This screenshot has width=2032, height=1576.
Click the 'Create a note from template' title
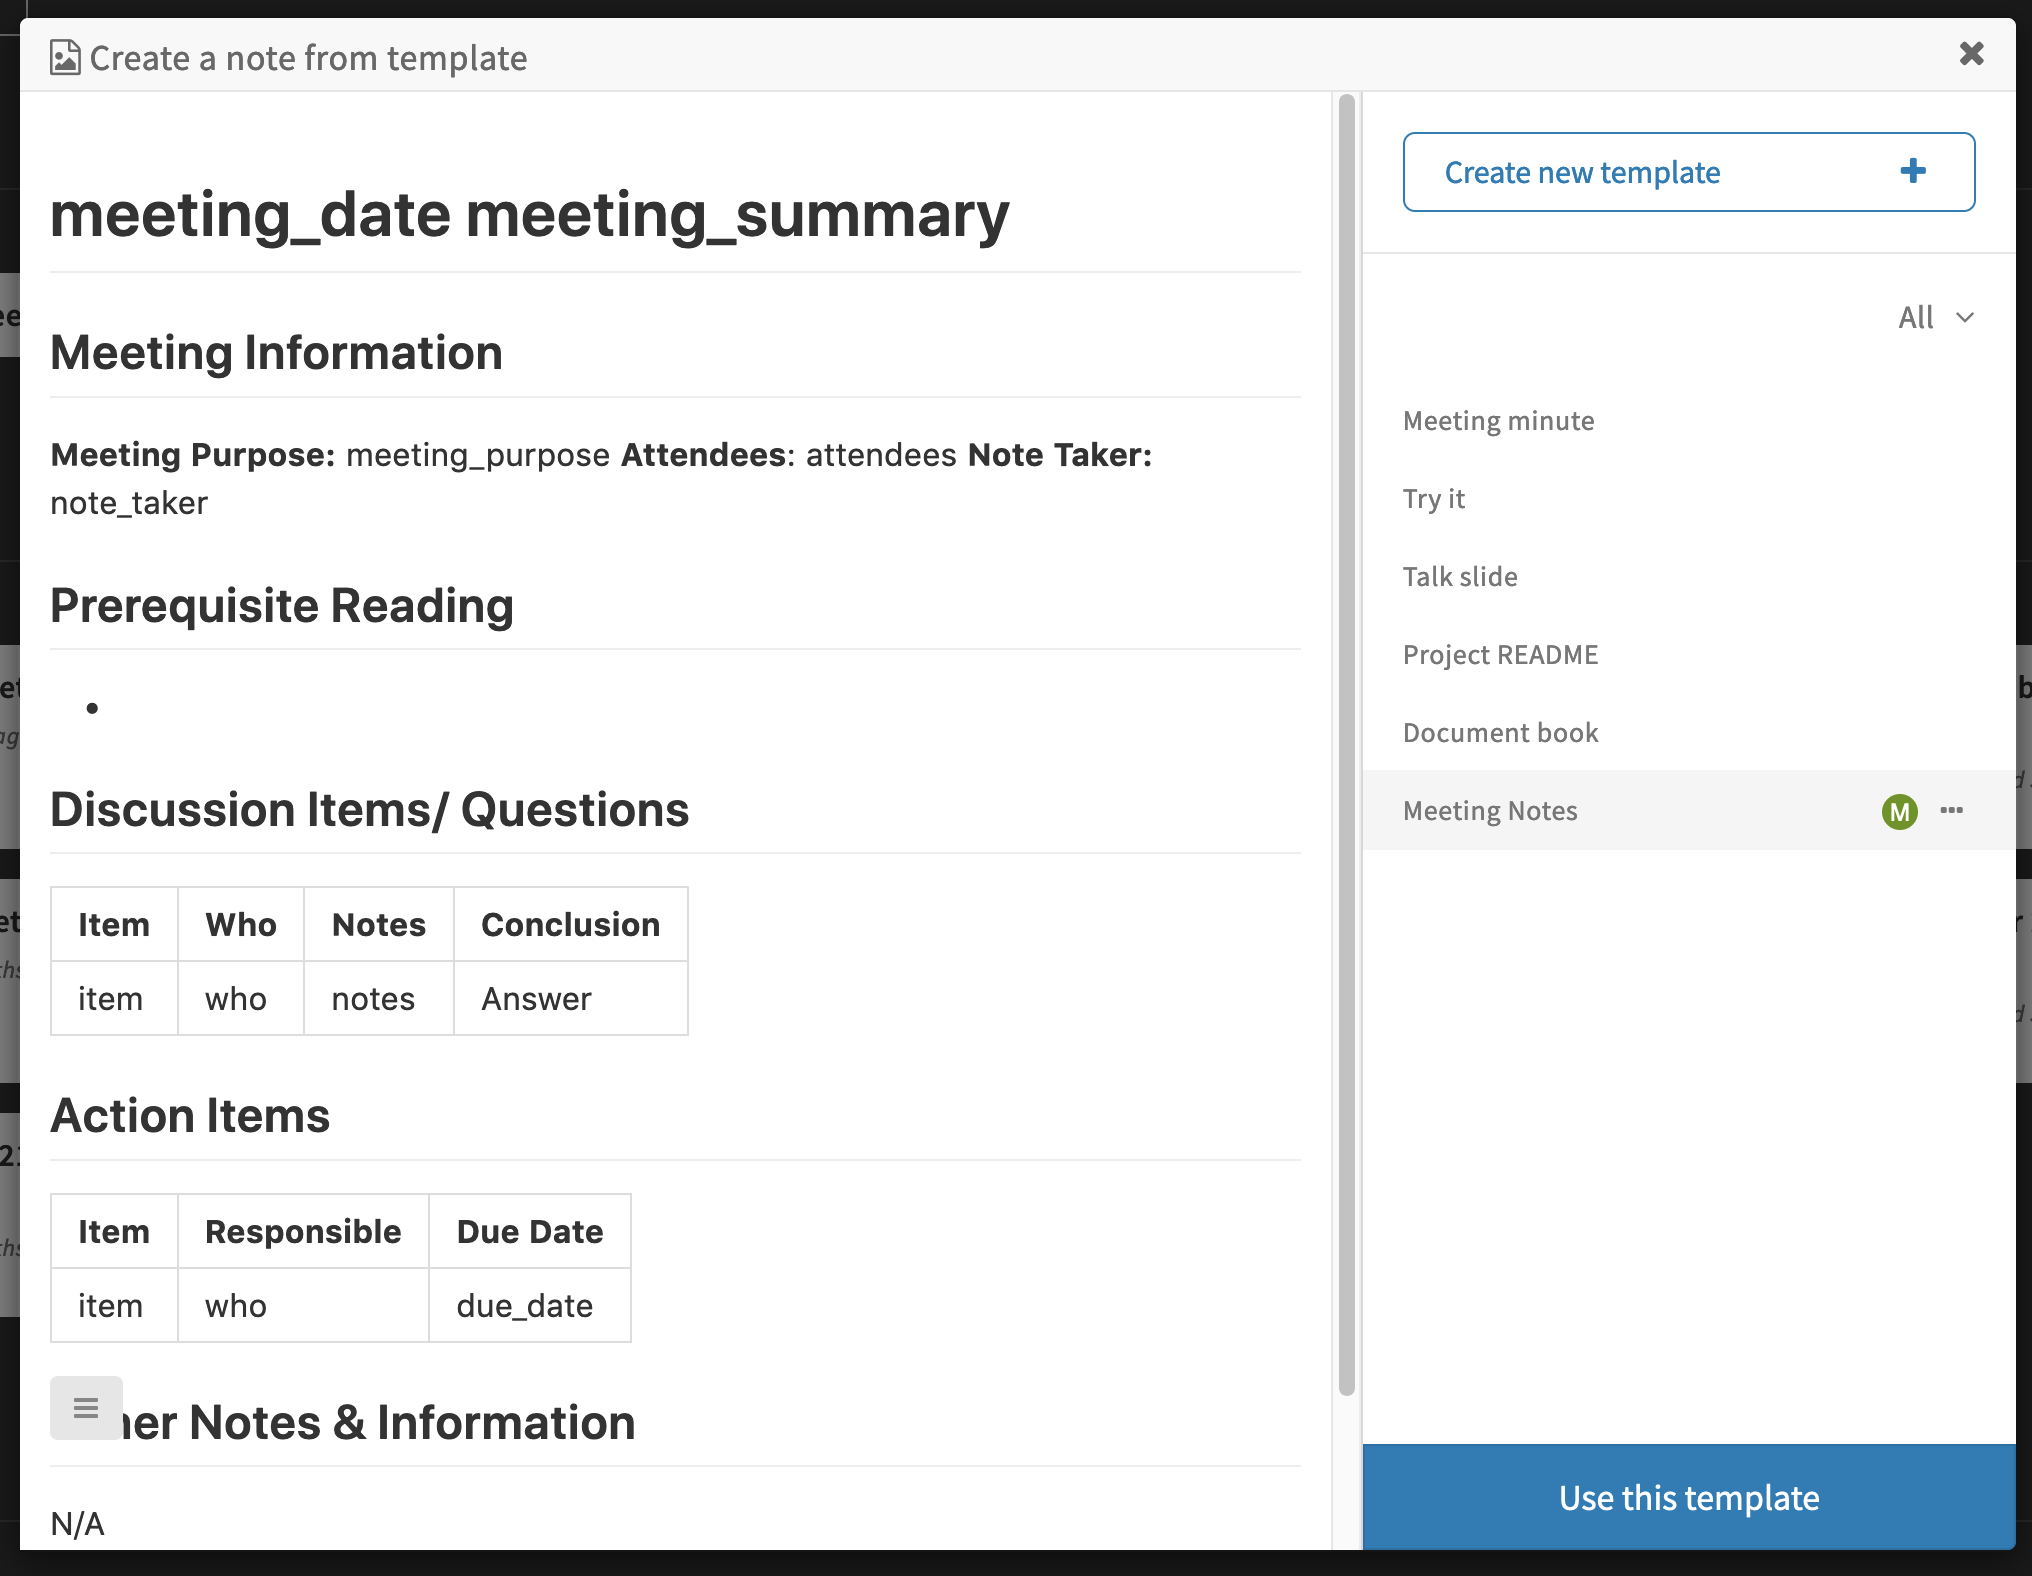[x=308, y=58]
